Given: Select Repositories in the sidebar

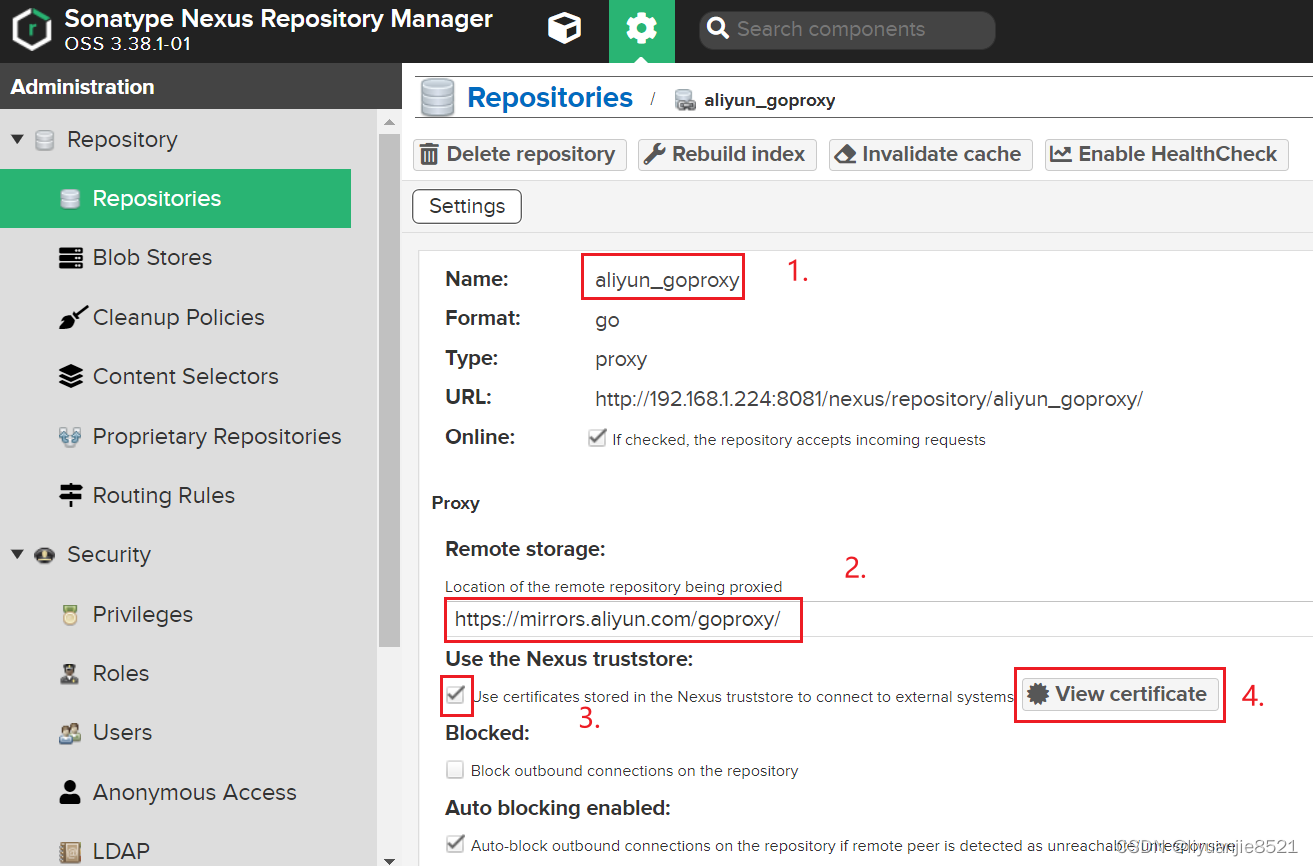Looking at the screenshot, I should tap(175, 199).
